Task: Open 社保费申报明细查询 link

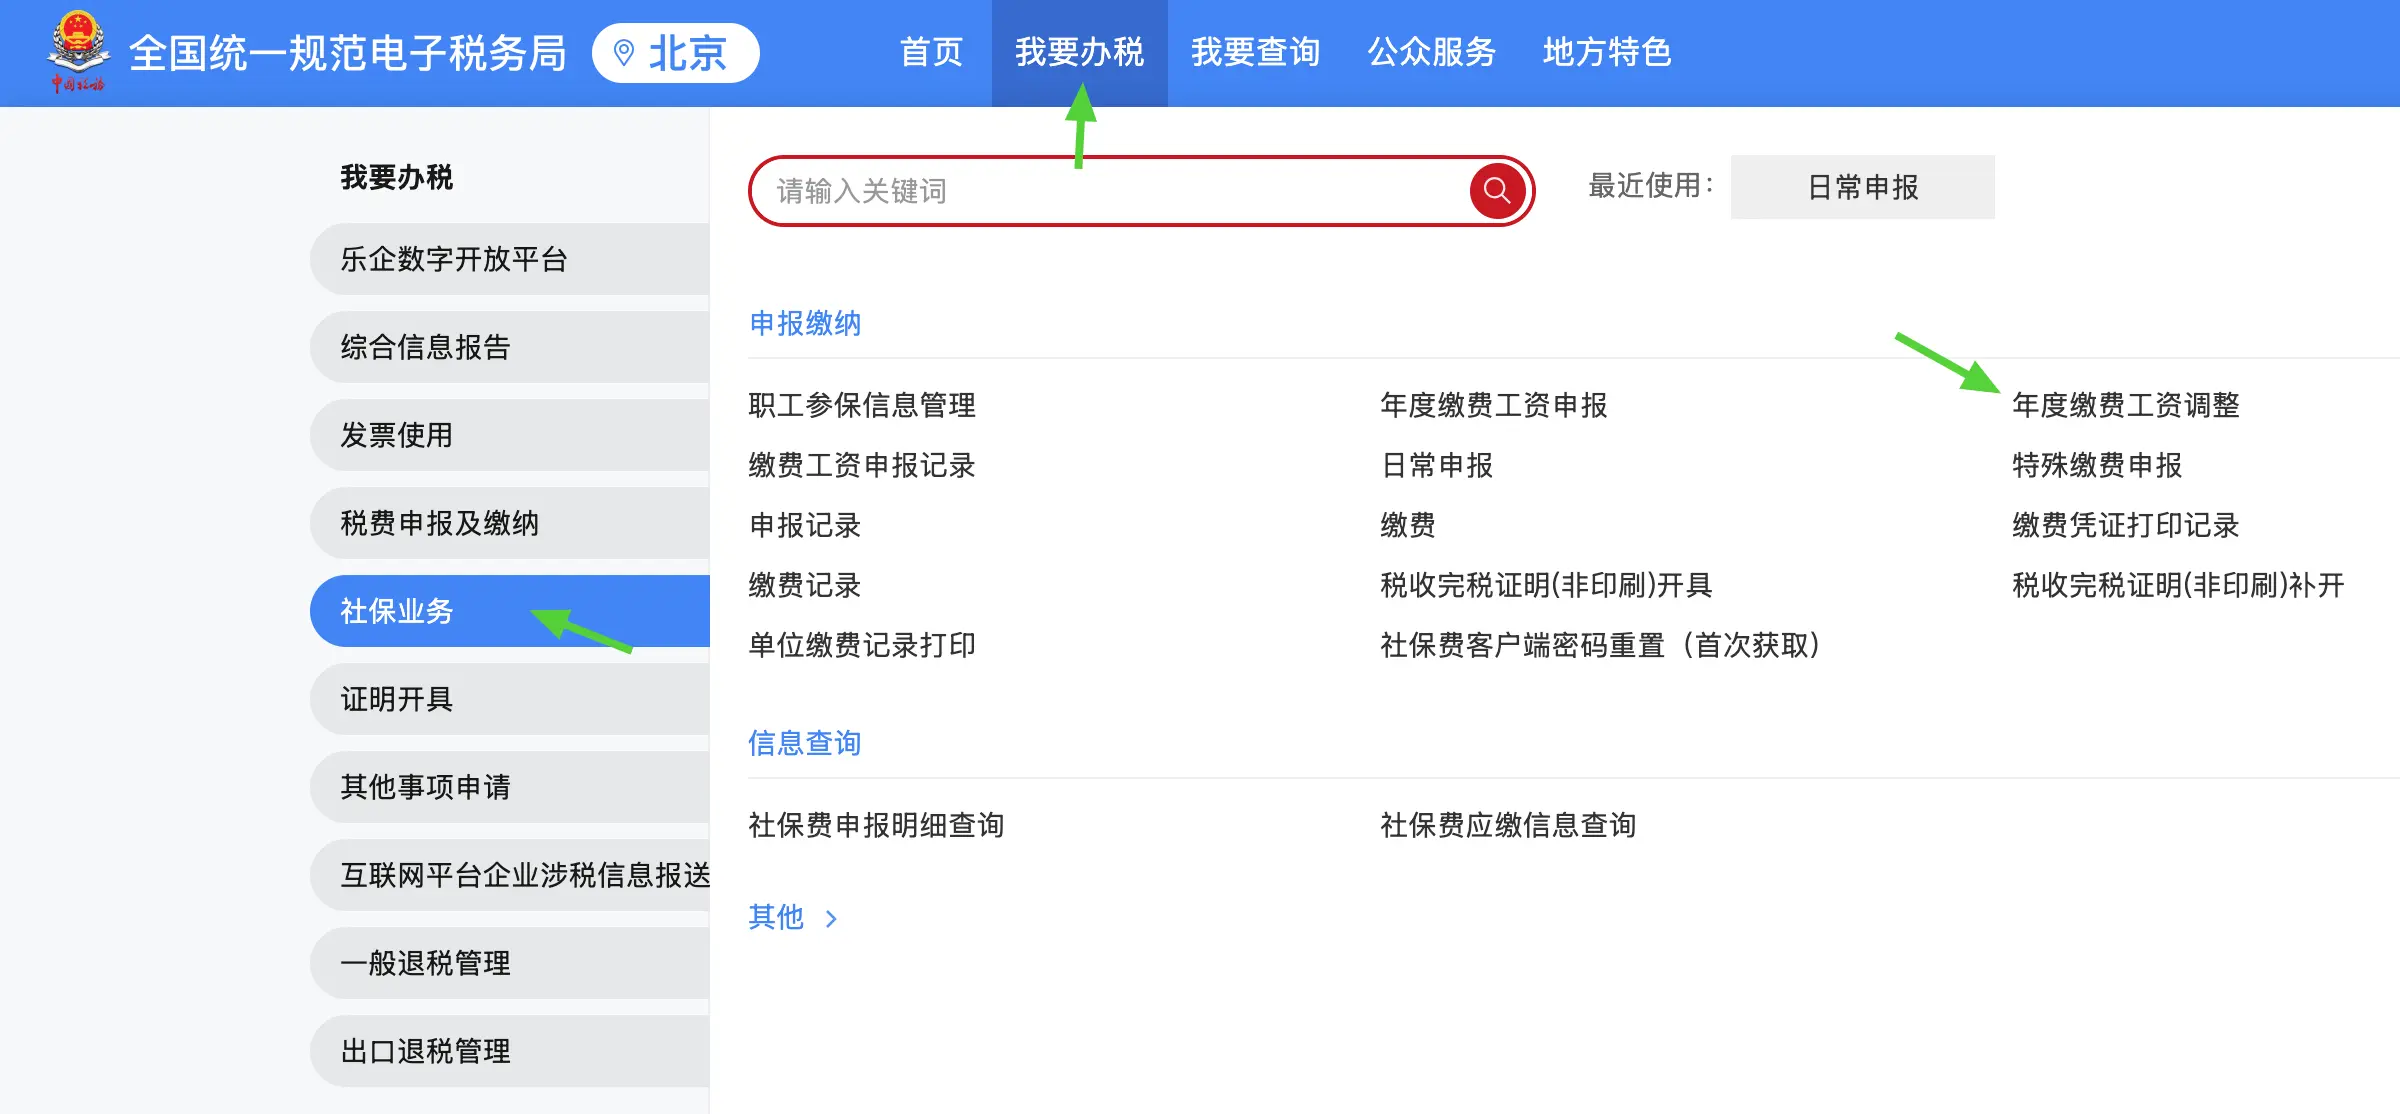Action: [x=876, y=825]
